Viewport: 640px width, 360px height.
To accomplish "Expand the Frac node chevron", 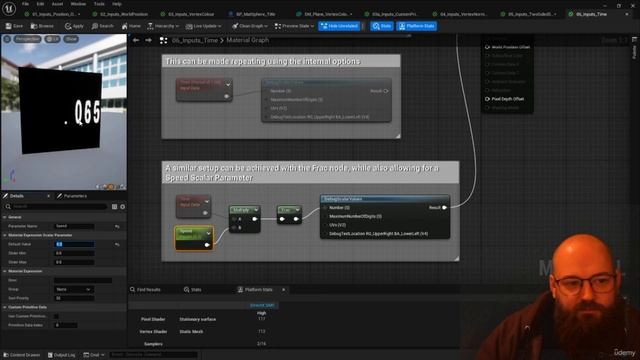I will tap(298, 210).
